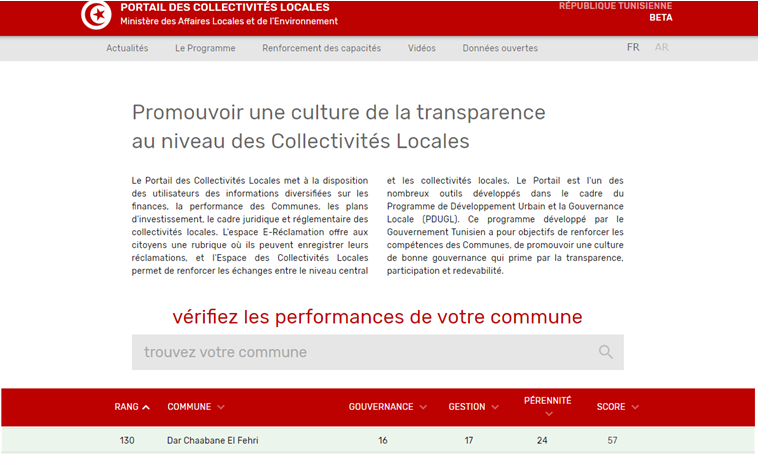This screenshot has height=455, width=758.
Task: Click the Promouvoir une culture heading
Action: click(338, 127)
